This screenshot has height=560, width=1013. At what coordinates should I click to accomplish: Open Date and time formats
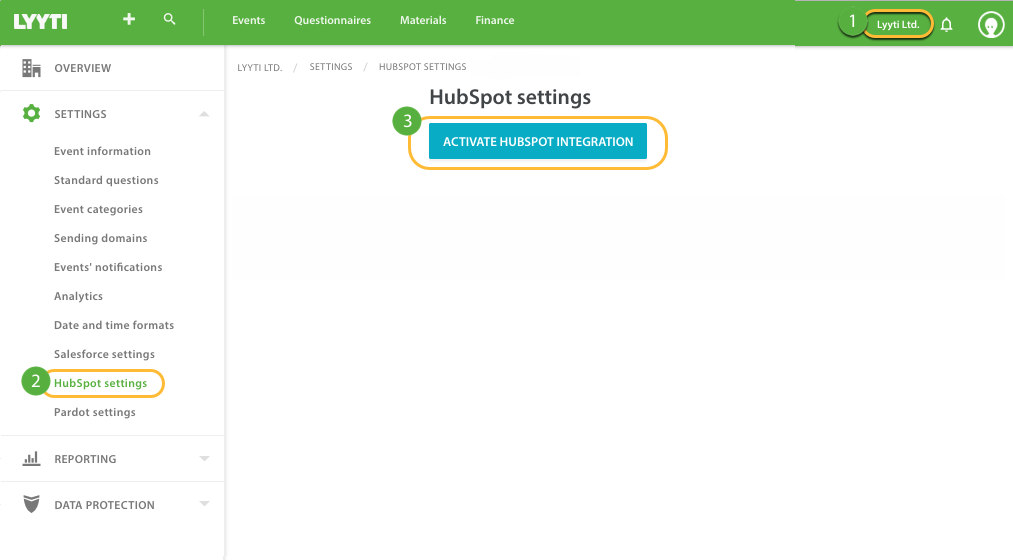point(114,326)
